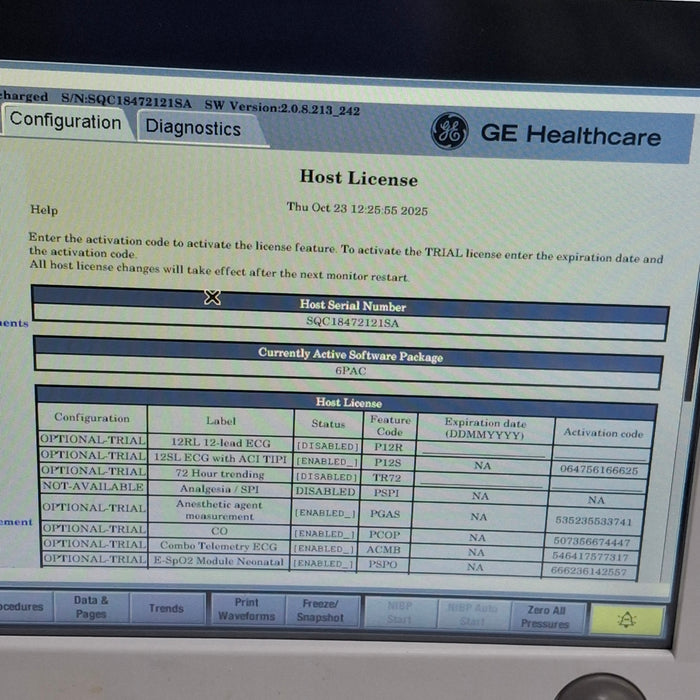Select Zero All Pressures

[546, 617]
